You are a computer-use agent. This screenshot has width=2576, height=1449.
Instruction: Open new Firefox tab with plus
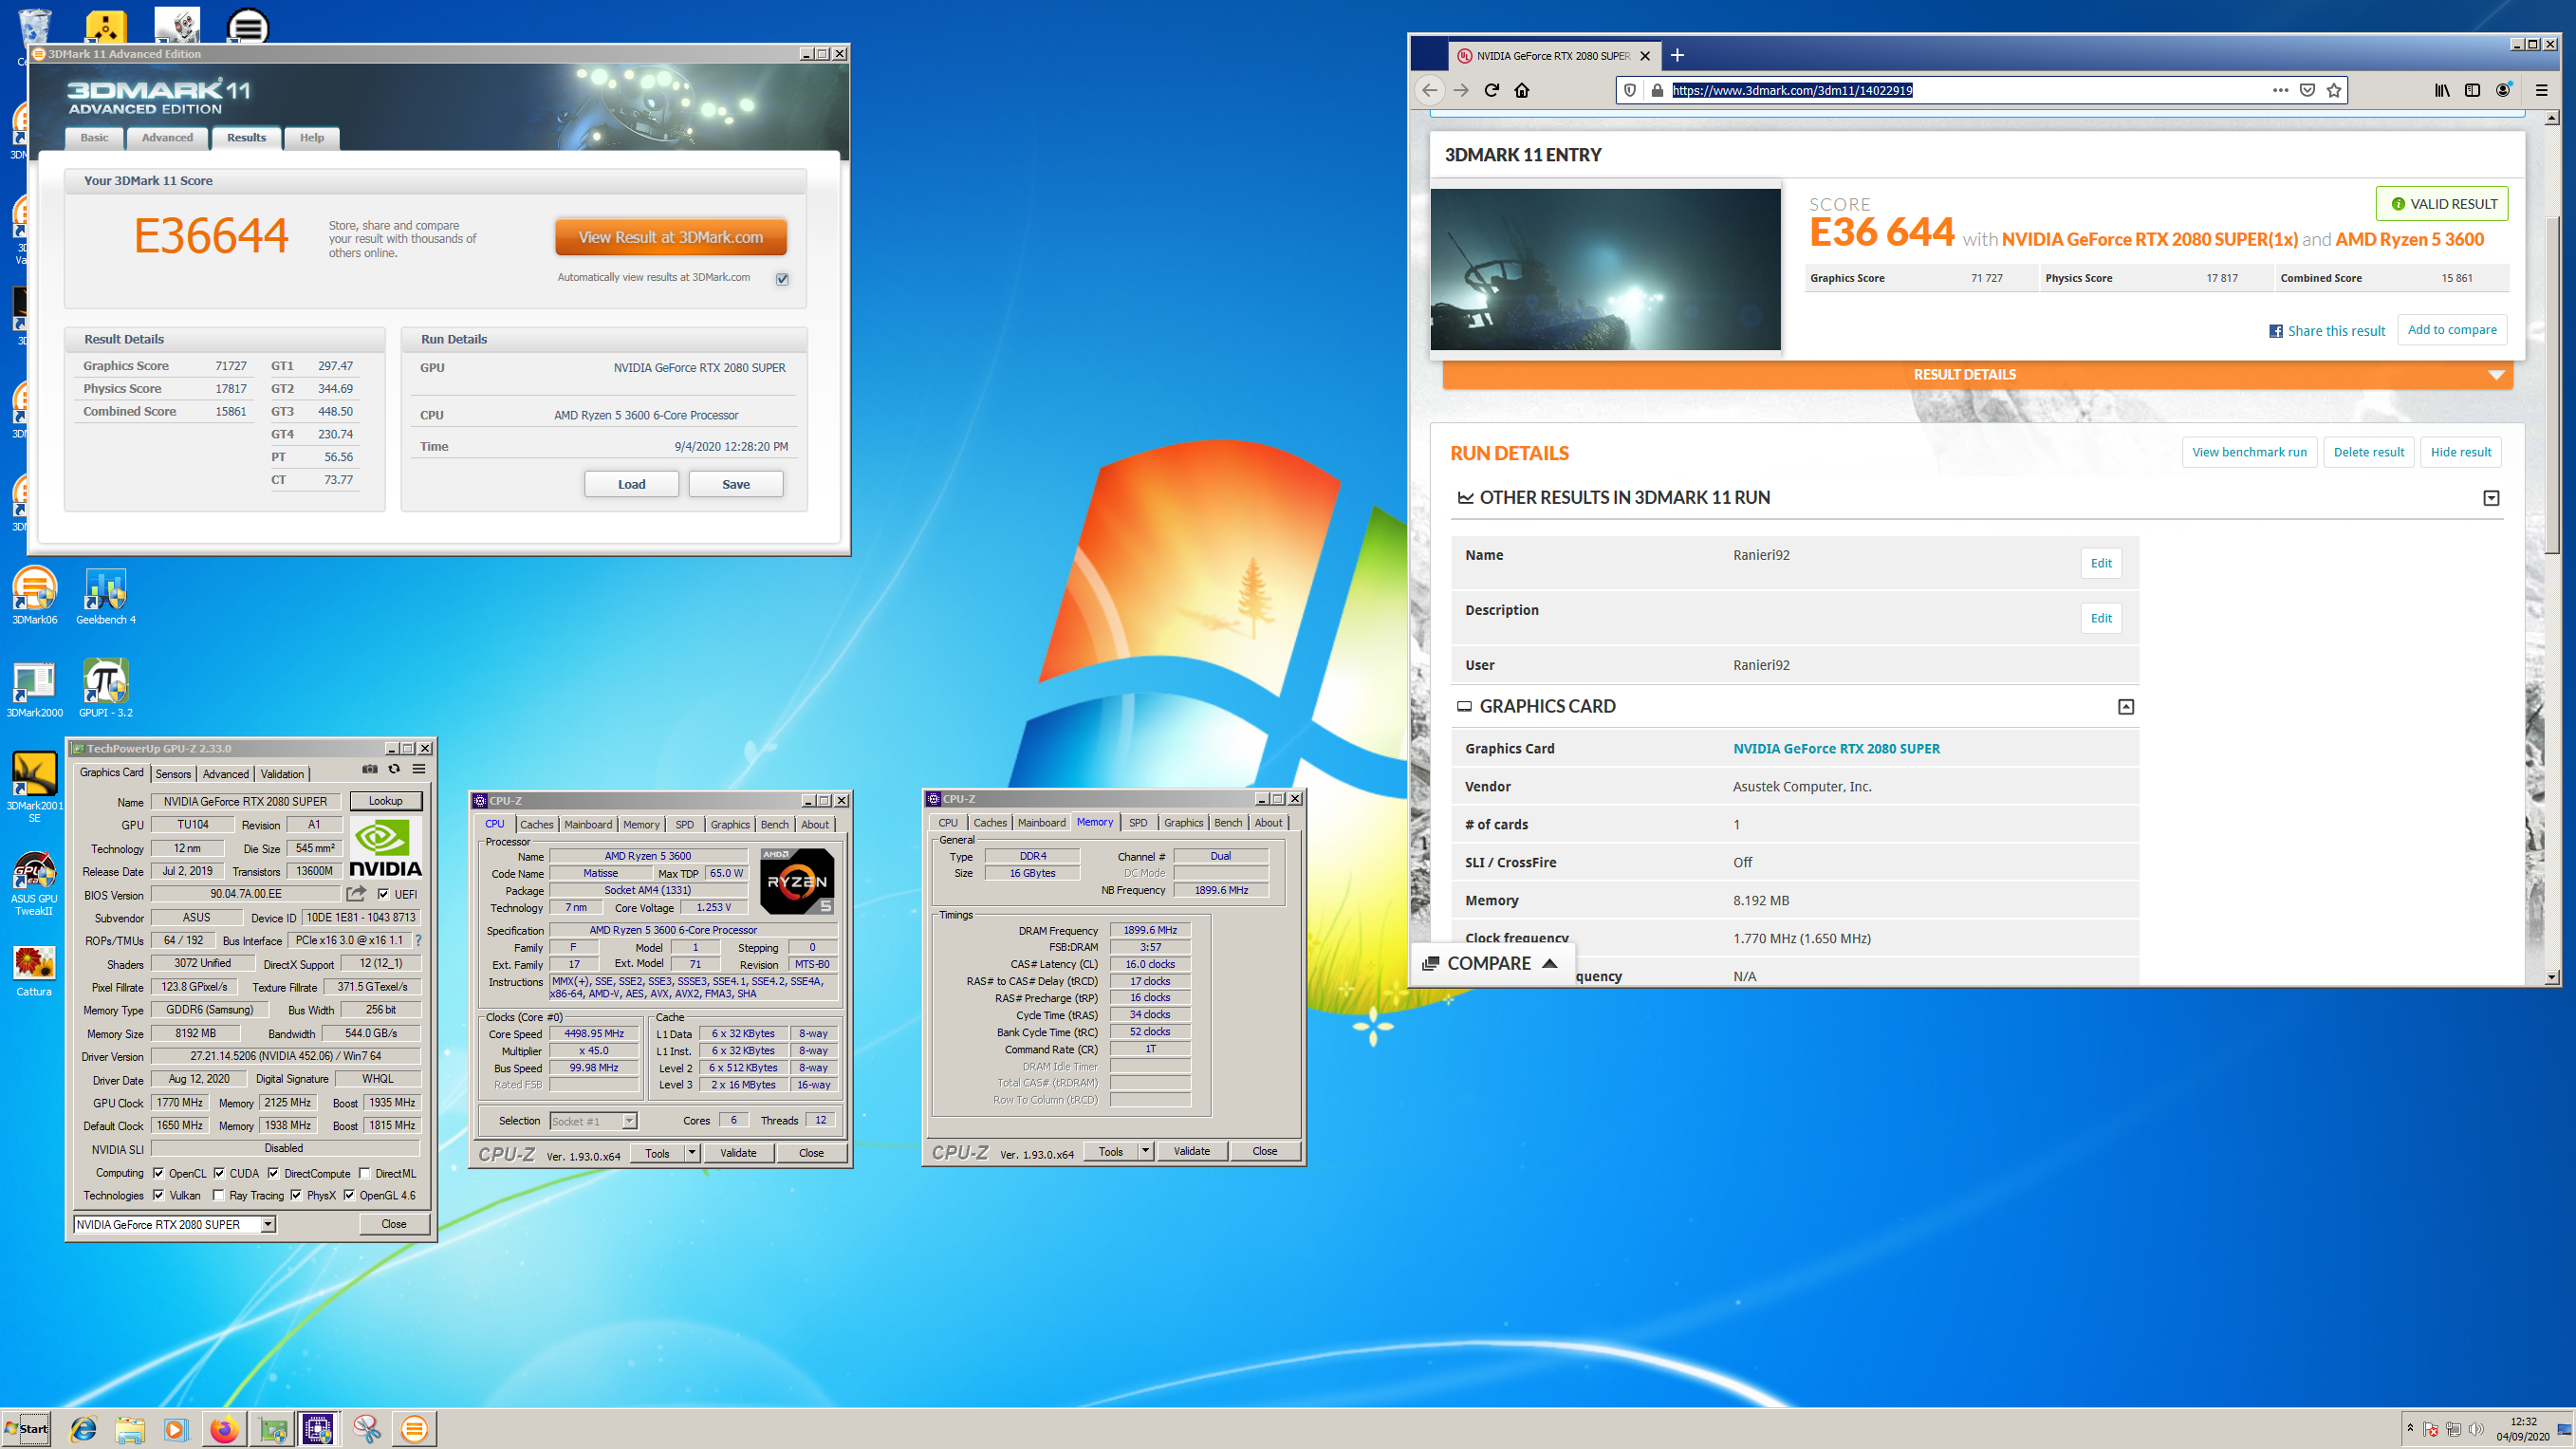[x=1677, y=55]
